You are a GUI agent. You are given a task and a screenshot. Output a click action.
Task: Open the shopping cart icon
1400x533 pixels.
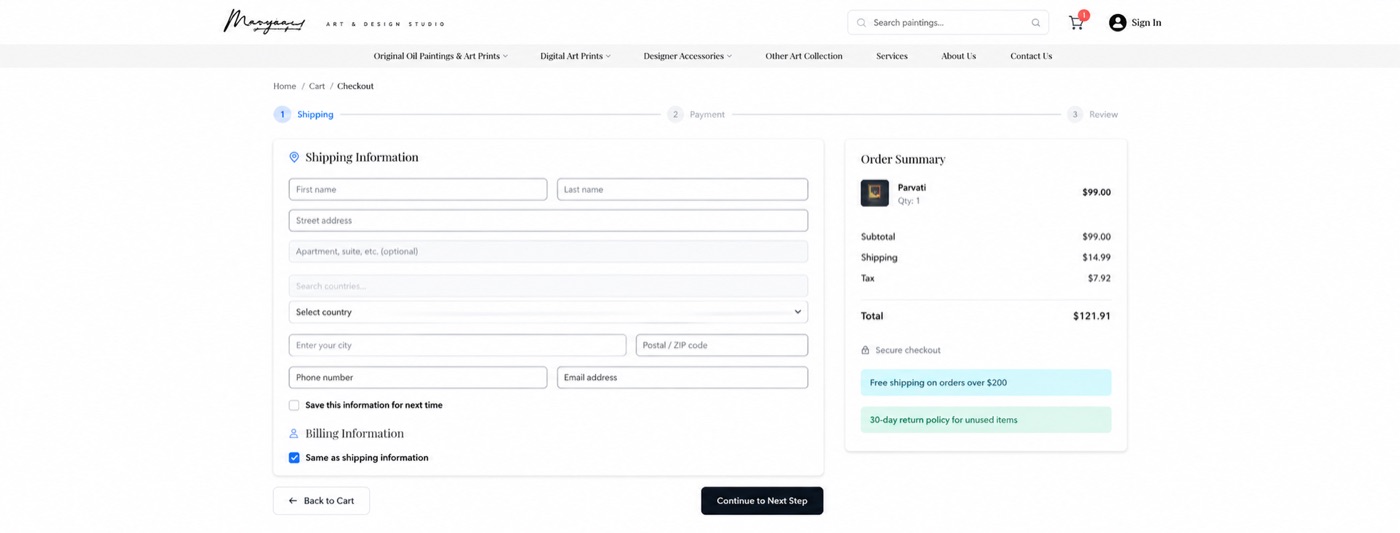[x=1076, y=22]
